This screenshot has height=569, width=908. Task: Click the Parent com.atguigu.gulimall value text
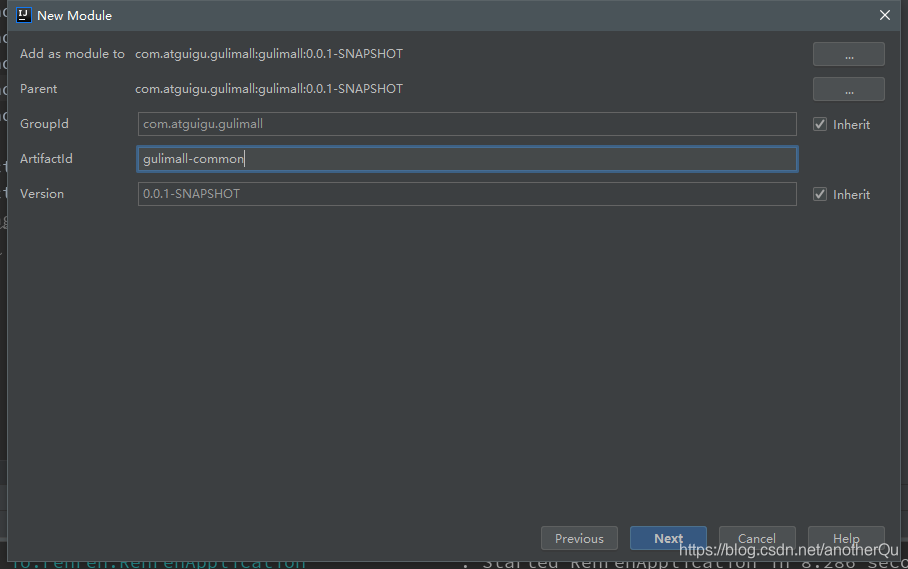tap(269, 89)
